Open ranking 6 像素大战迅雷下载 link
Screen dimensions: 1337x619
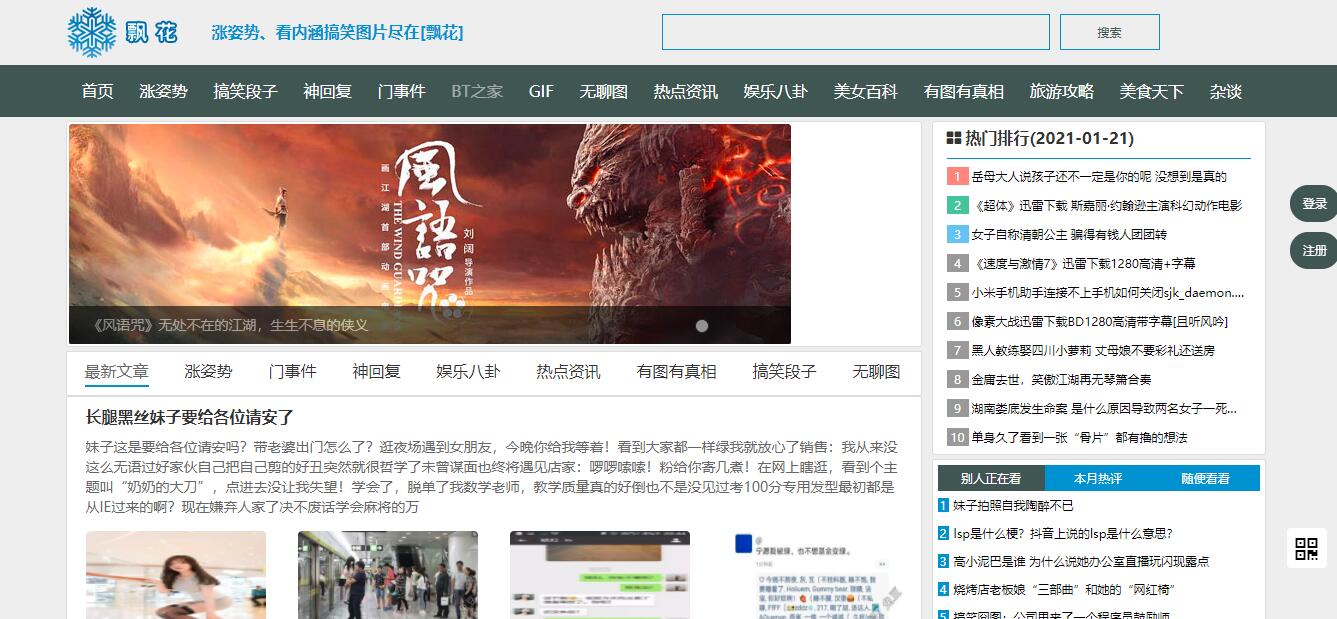tap(1099, 322)
